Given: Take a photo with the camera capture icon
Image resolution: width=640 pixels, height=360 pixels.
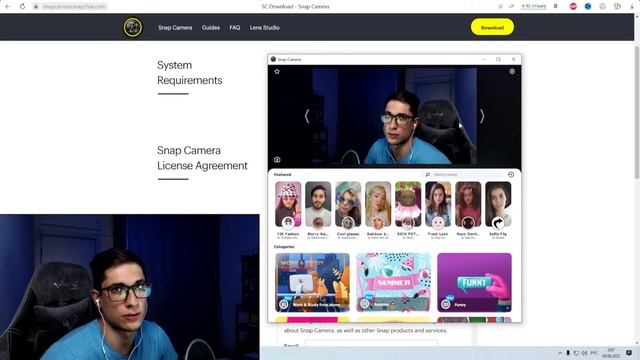Looking at the screenshot, I should coord(277,160).
